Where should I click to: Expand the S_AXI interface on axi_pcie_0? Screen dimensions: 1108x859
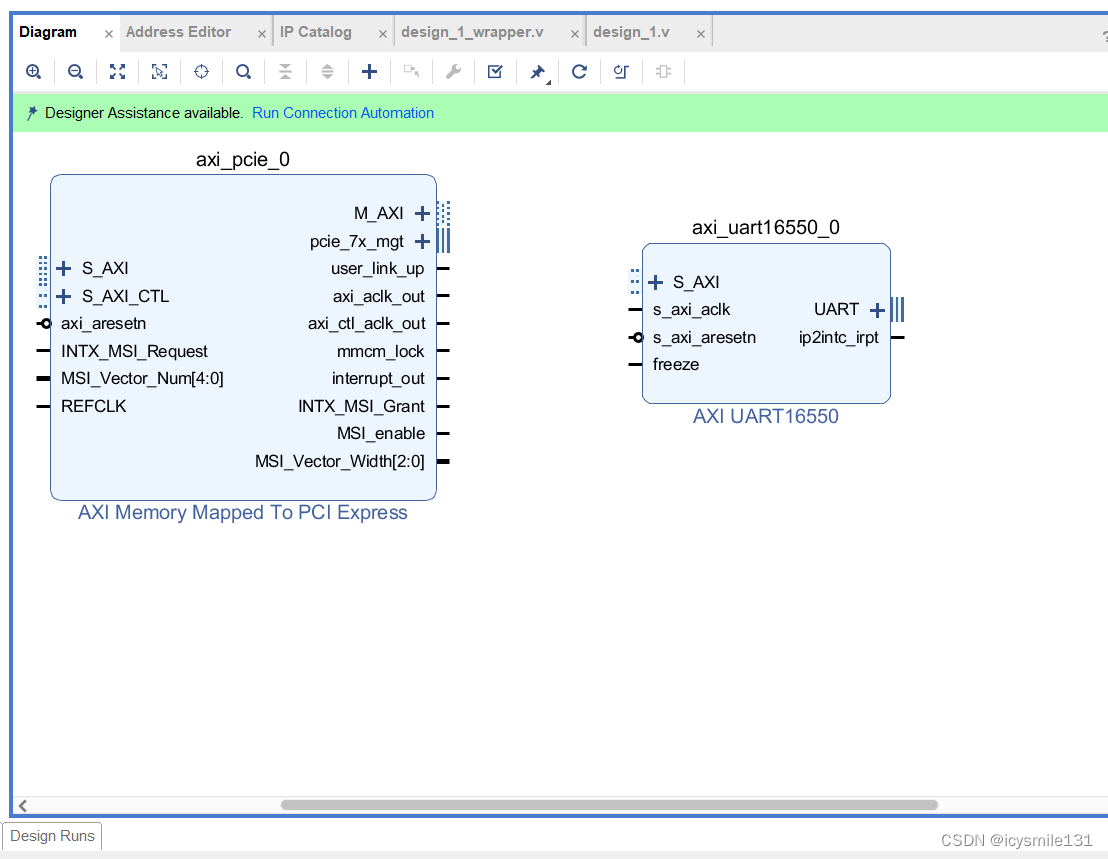pyautogui.click(x=64, y=268)
